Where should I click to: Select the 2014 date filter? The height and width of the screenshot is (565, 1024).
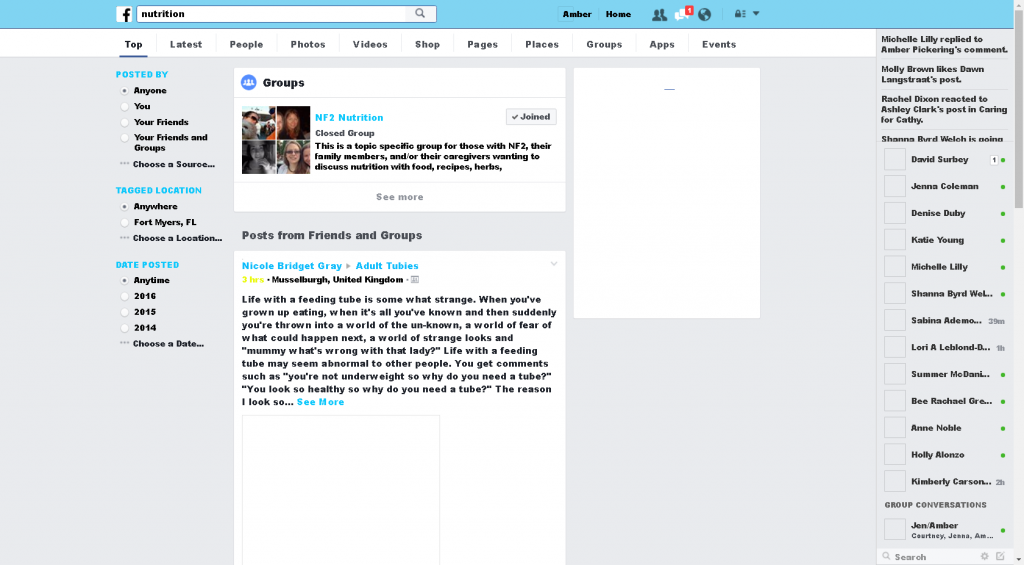(124, 328)
